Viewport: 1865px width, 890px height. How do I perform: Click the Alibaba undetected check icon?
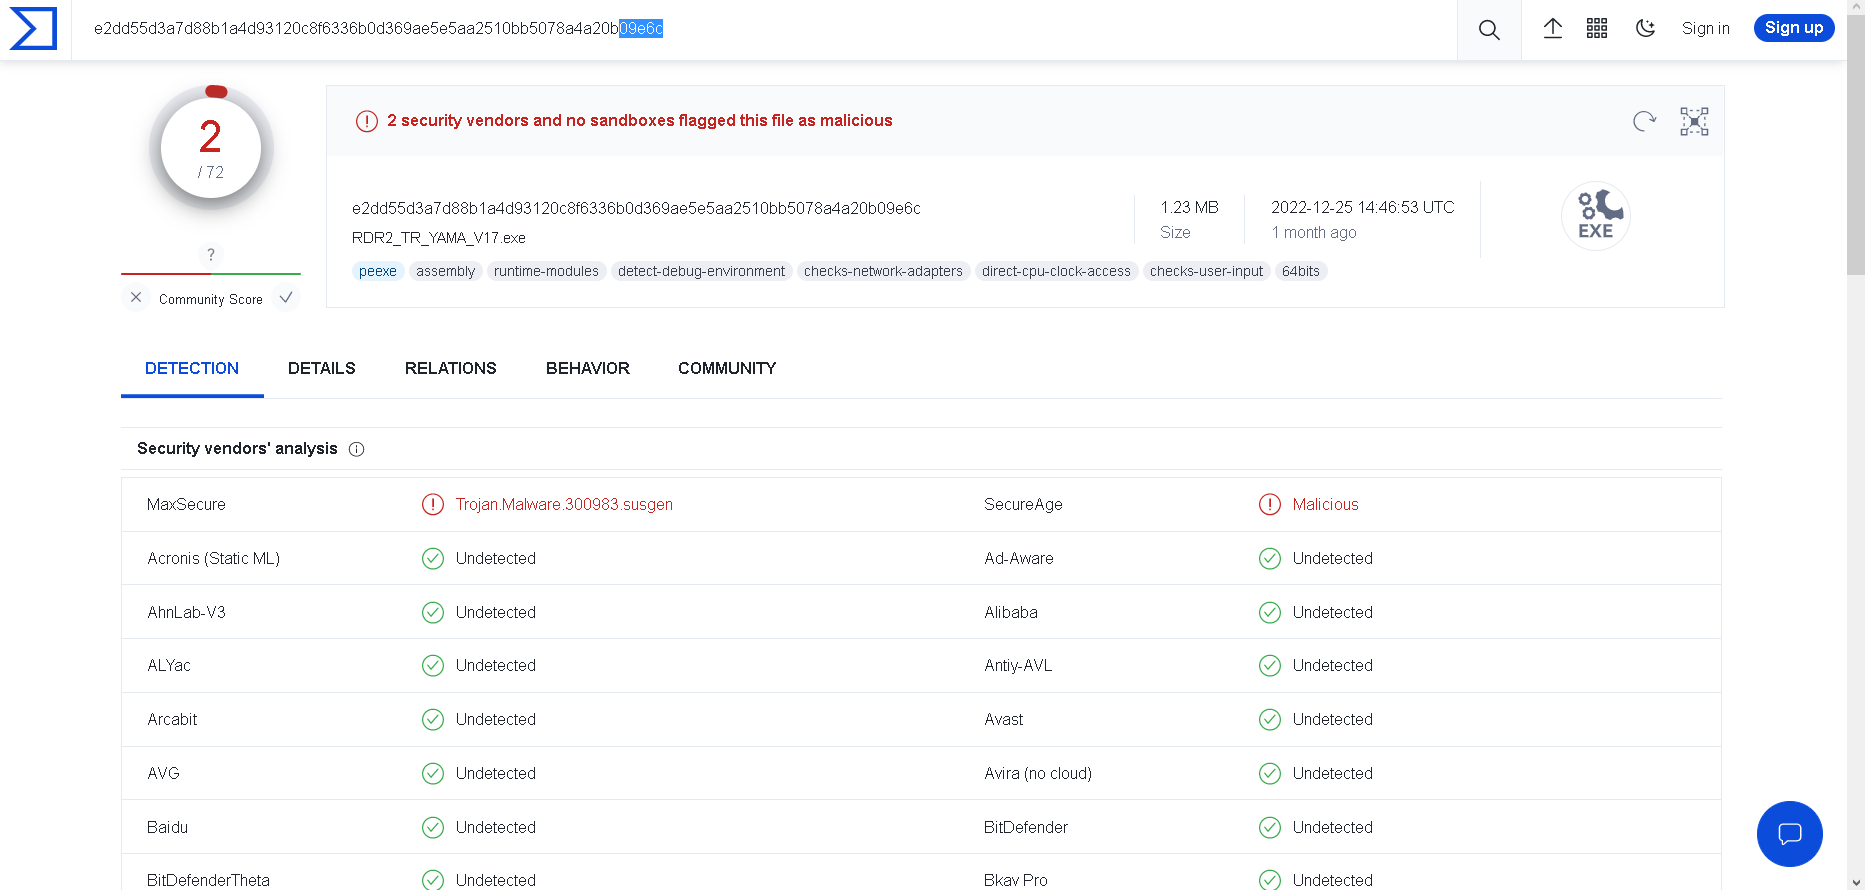tap(1270, 612)
